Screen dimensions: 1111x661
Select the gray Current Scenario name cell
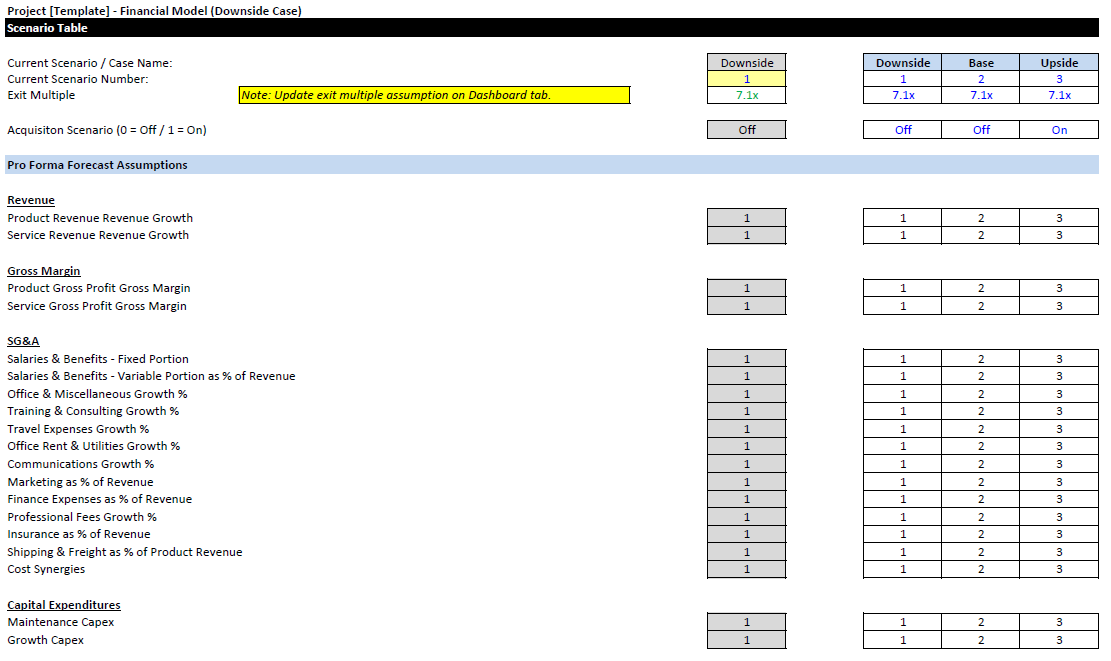tap(746, 63)
